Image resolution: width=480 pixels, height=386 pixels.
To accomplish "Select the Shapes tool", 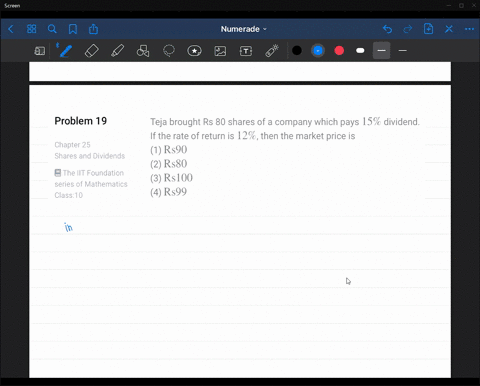I will (x=143, y=51).
